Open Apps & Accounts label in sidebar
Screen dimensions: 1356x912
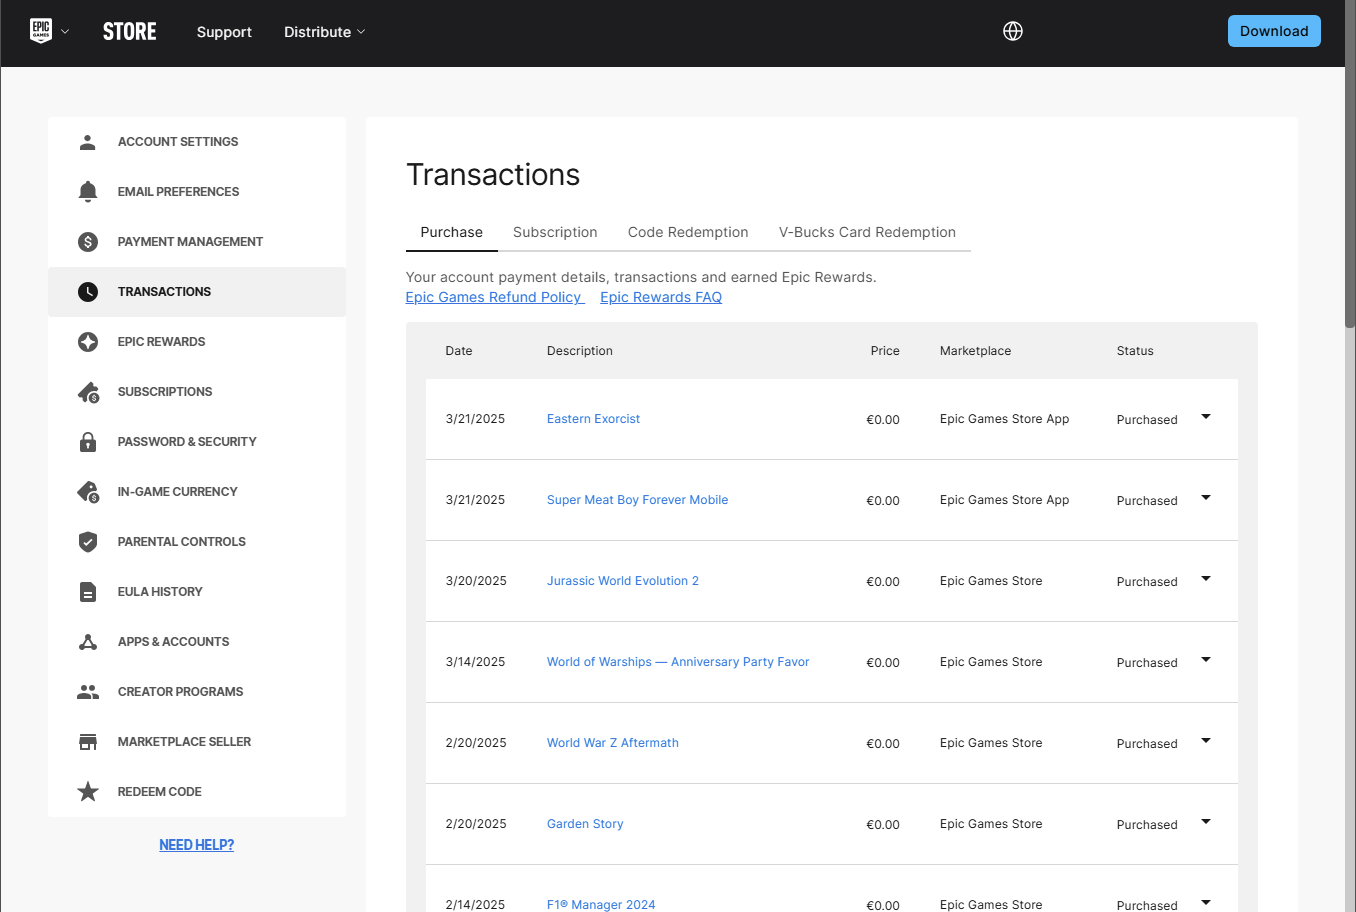click(x=173, y=642)
